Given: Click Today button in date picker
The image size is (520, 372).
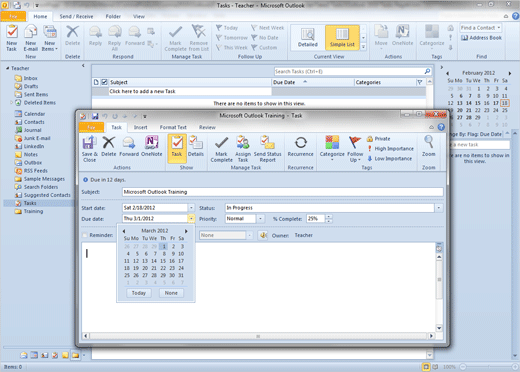Looking at the screenshot, I should click(139, 293).
